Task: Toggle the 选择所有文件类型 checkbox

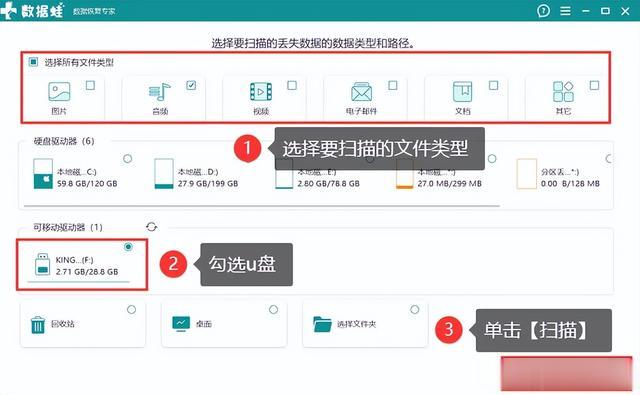Action: pos(33,62)
